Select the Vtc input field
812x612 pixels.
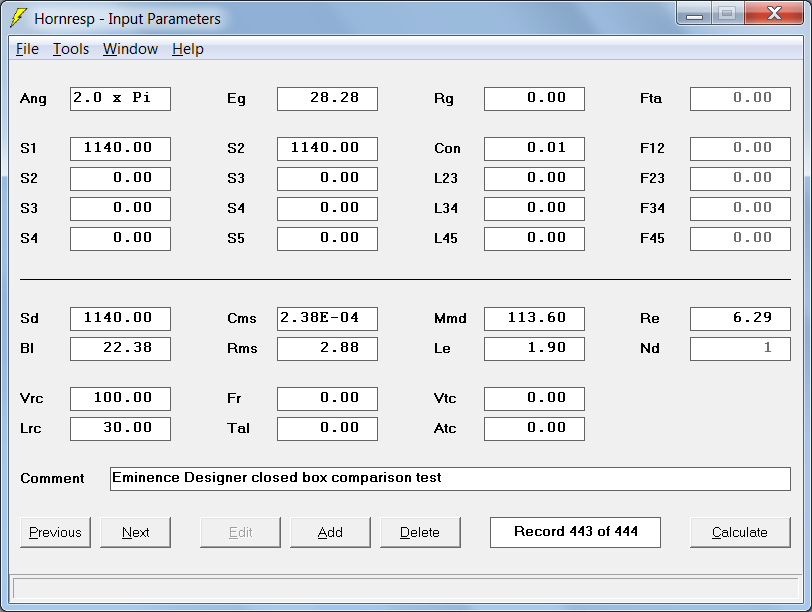click(534, 399)
